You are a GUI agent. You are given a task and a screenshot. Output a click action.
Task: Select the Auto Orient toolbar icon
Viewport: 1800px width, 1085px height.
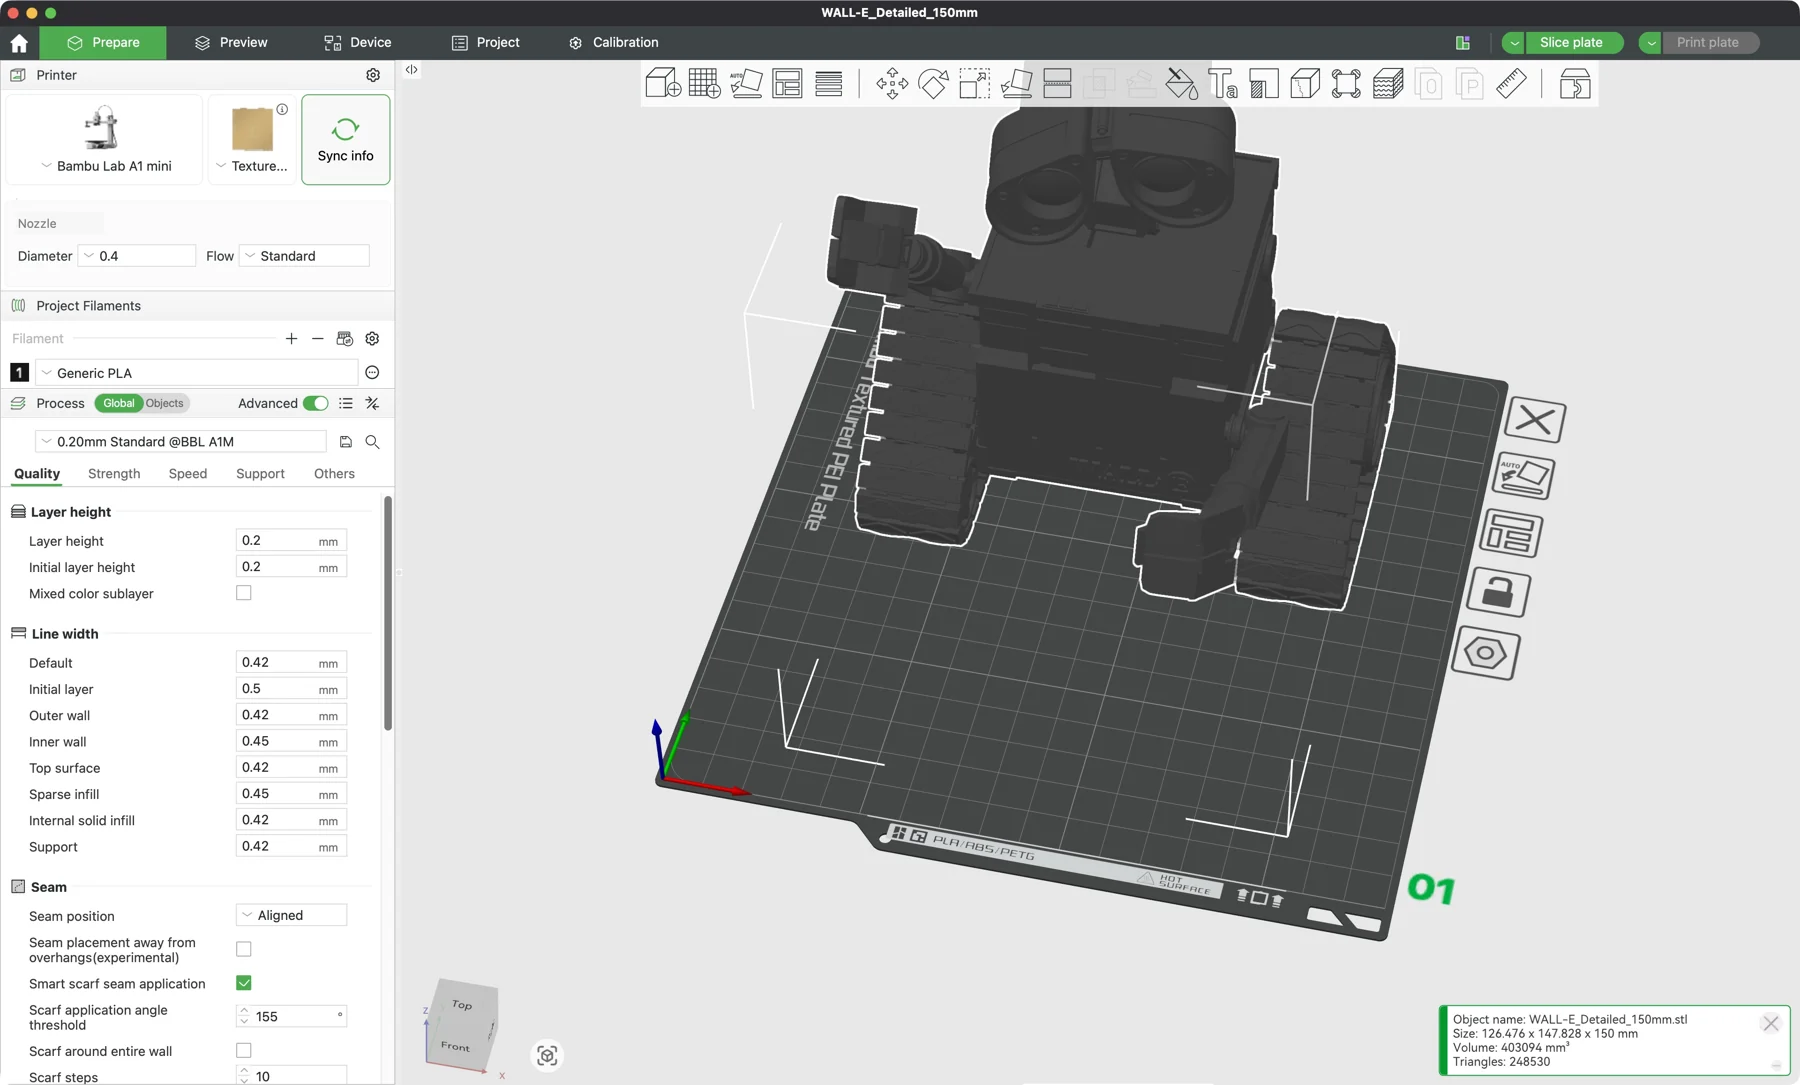pyautogui.click(x=746, y=83)
